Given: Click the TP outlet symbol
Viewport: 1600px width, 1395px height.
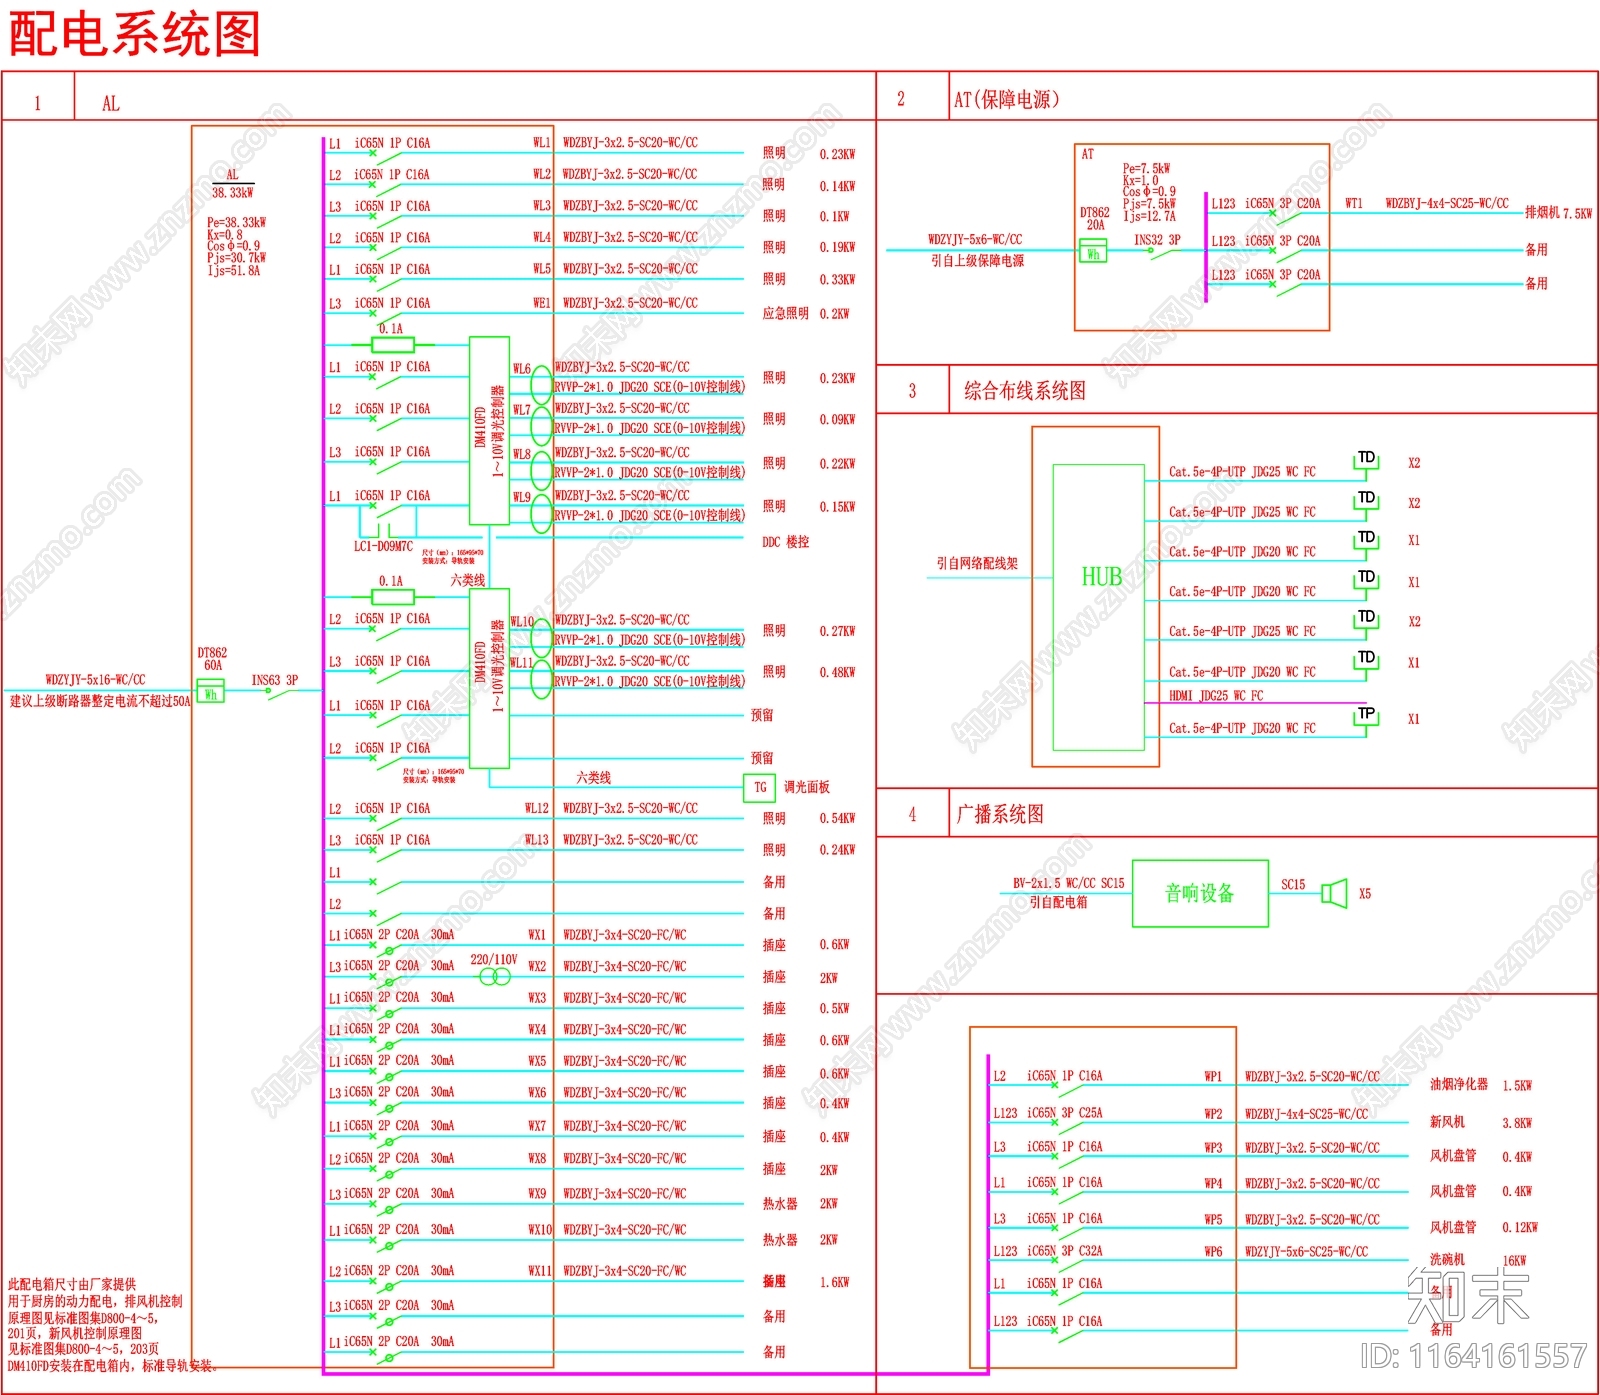Looking at the screenshot, I should (1366, 714).
